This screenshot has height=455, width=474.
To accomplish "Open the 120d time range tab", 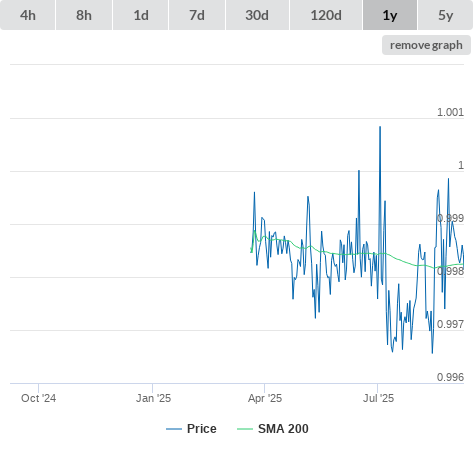I will [326, 15].
